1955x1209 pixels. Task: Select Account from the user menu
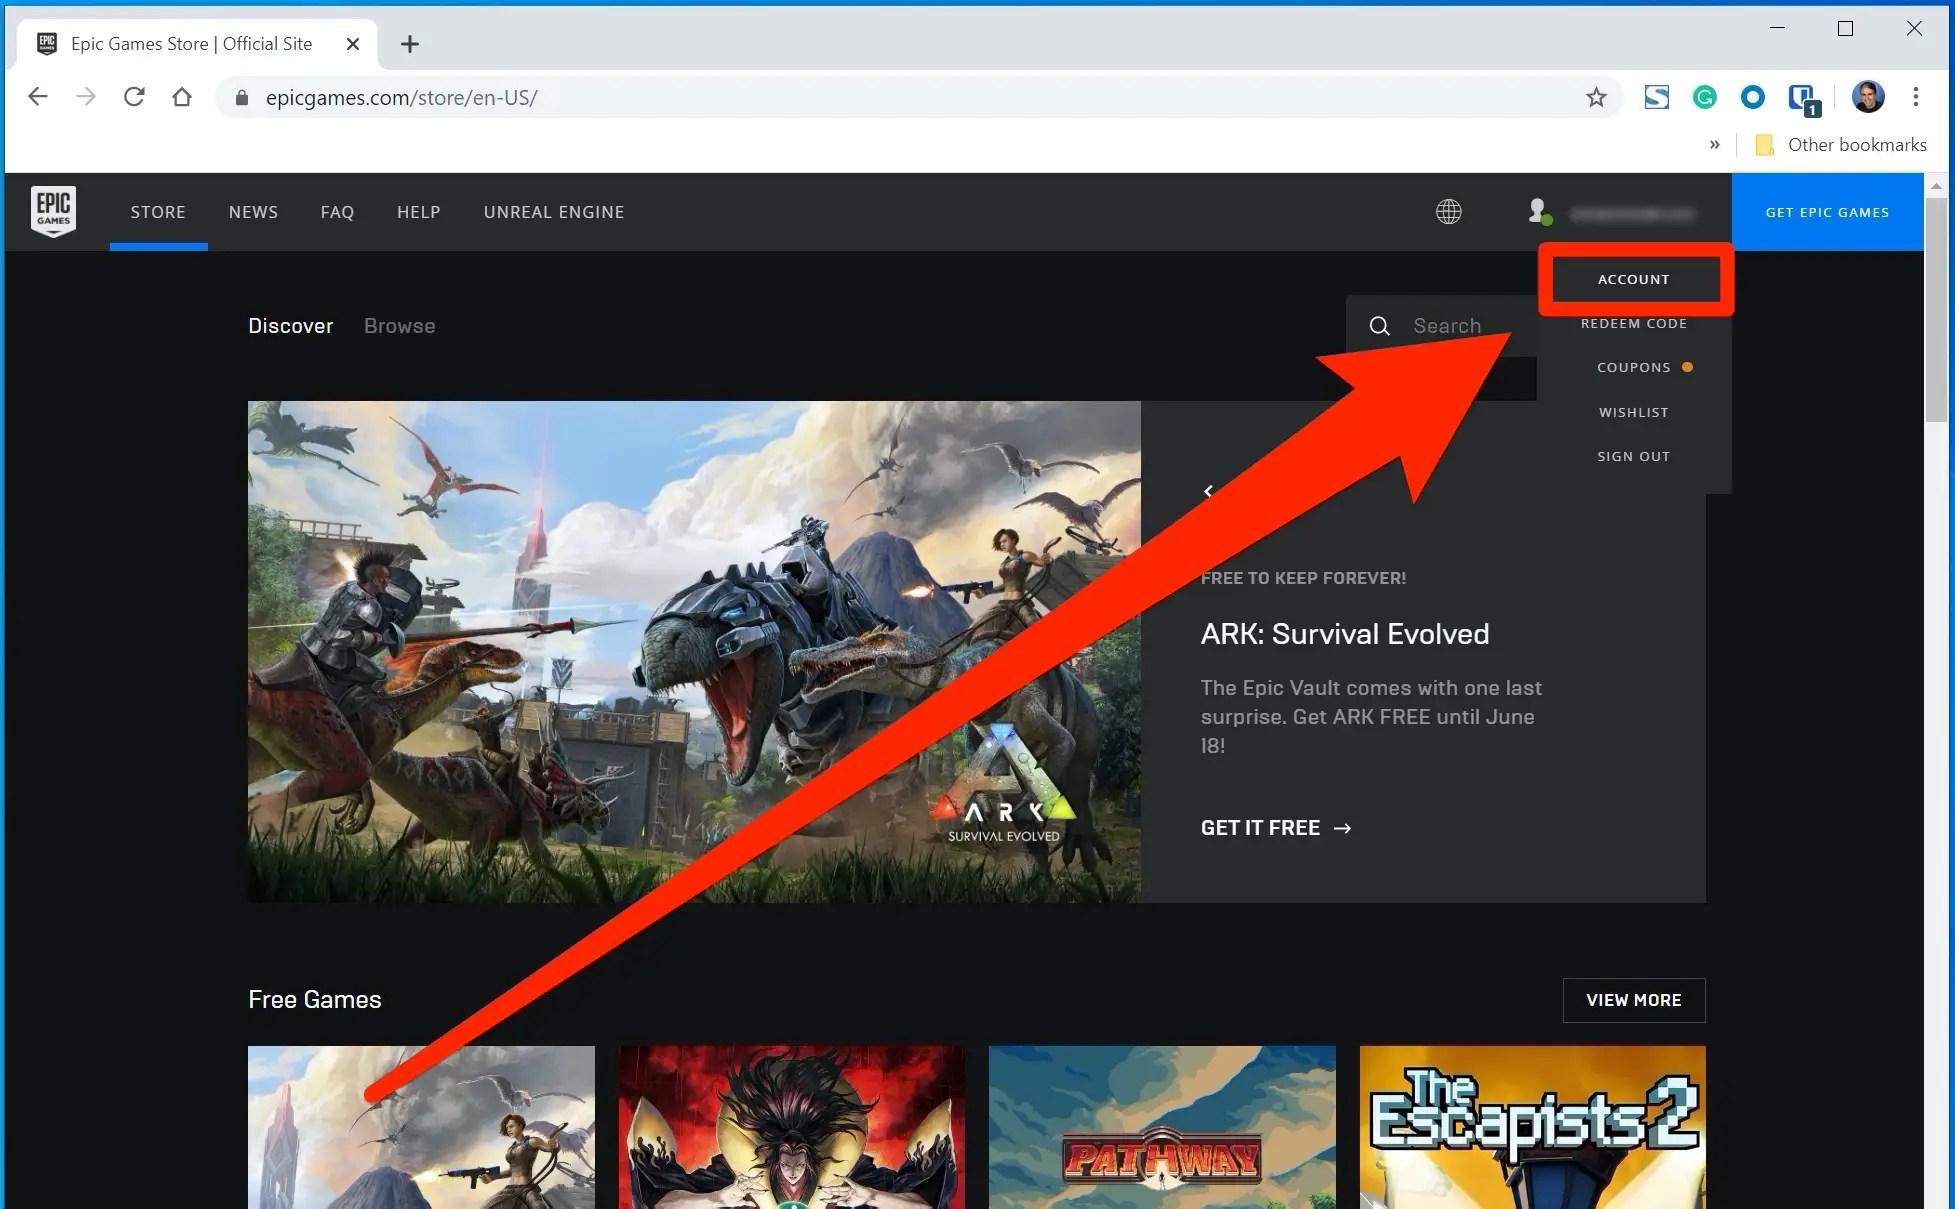pos(1633,279)
